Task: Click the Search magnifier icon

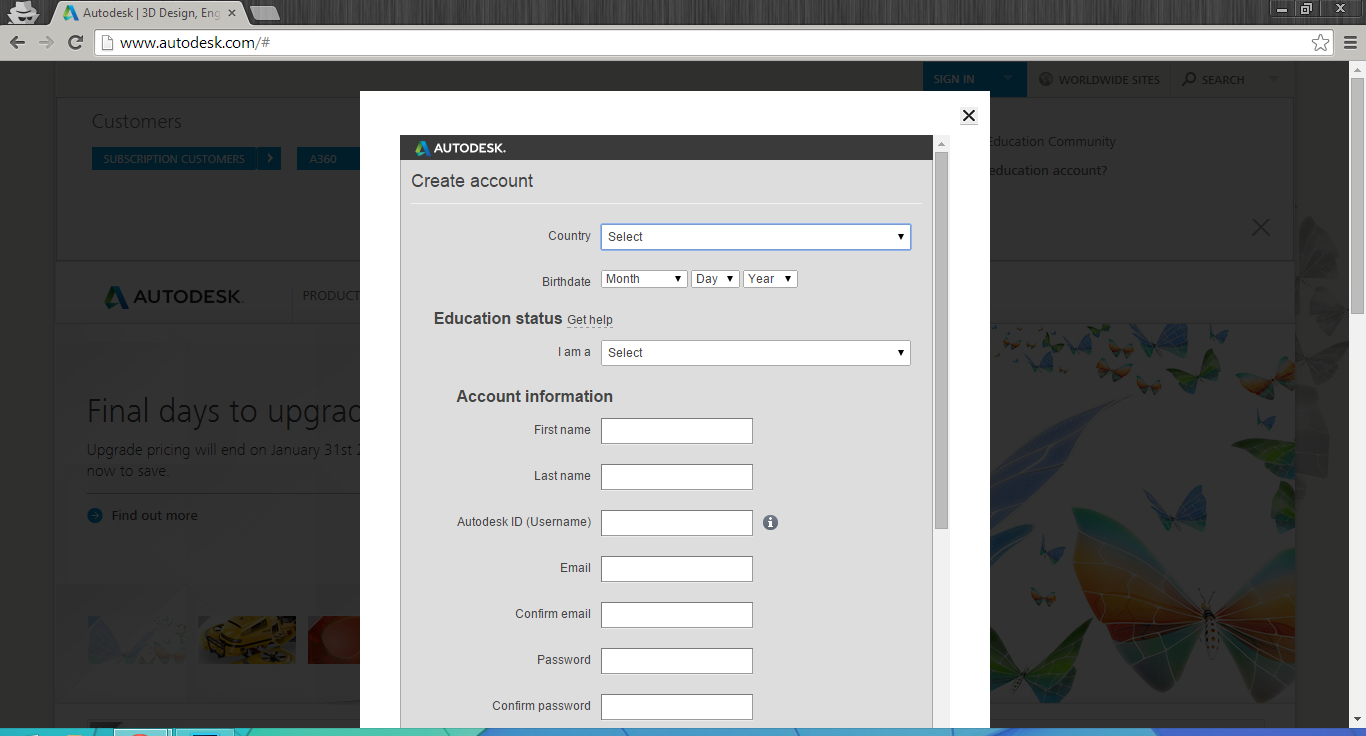Action: coord(1189,79)
